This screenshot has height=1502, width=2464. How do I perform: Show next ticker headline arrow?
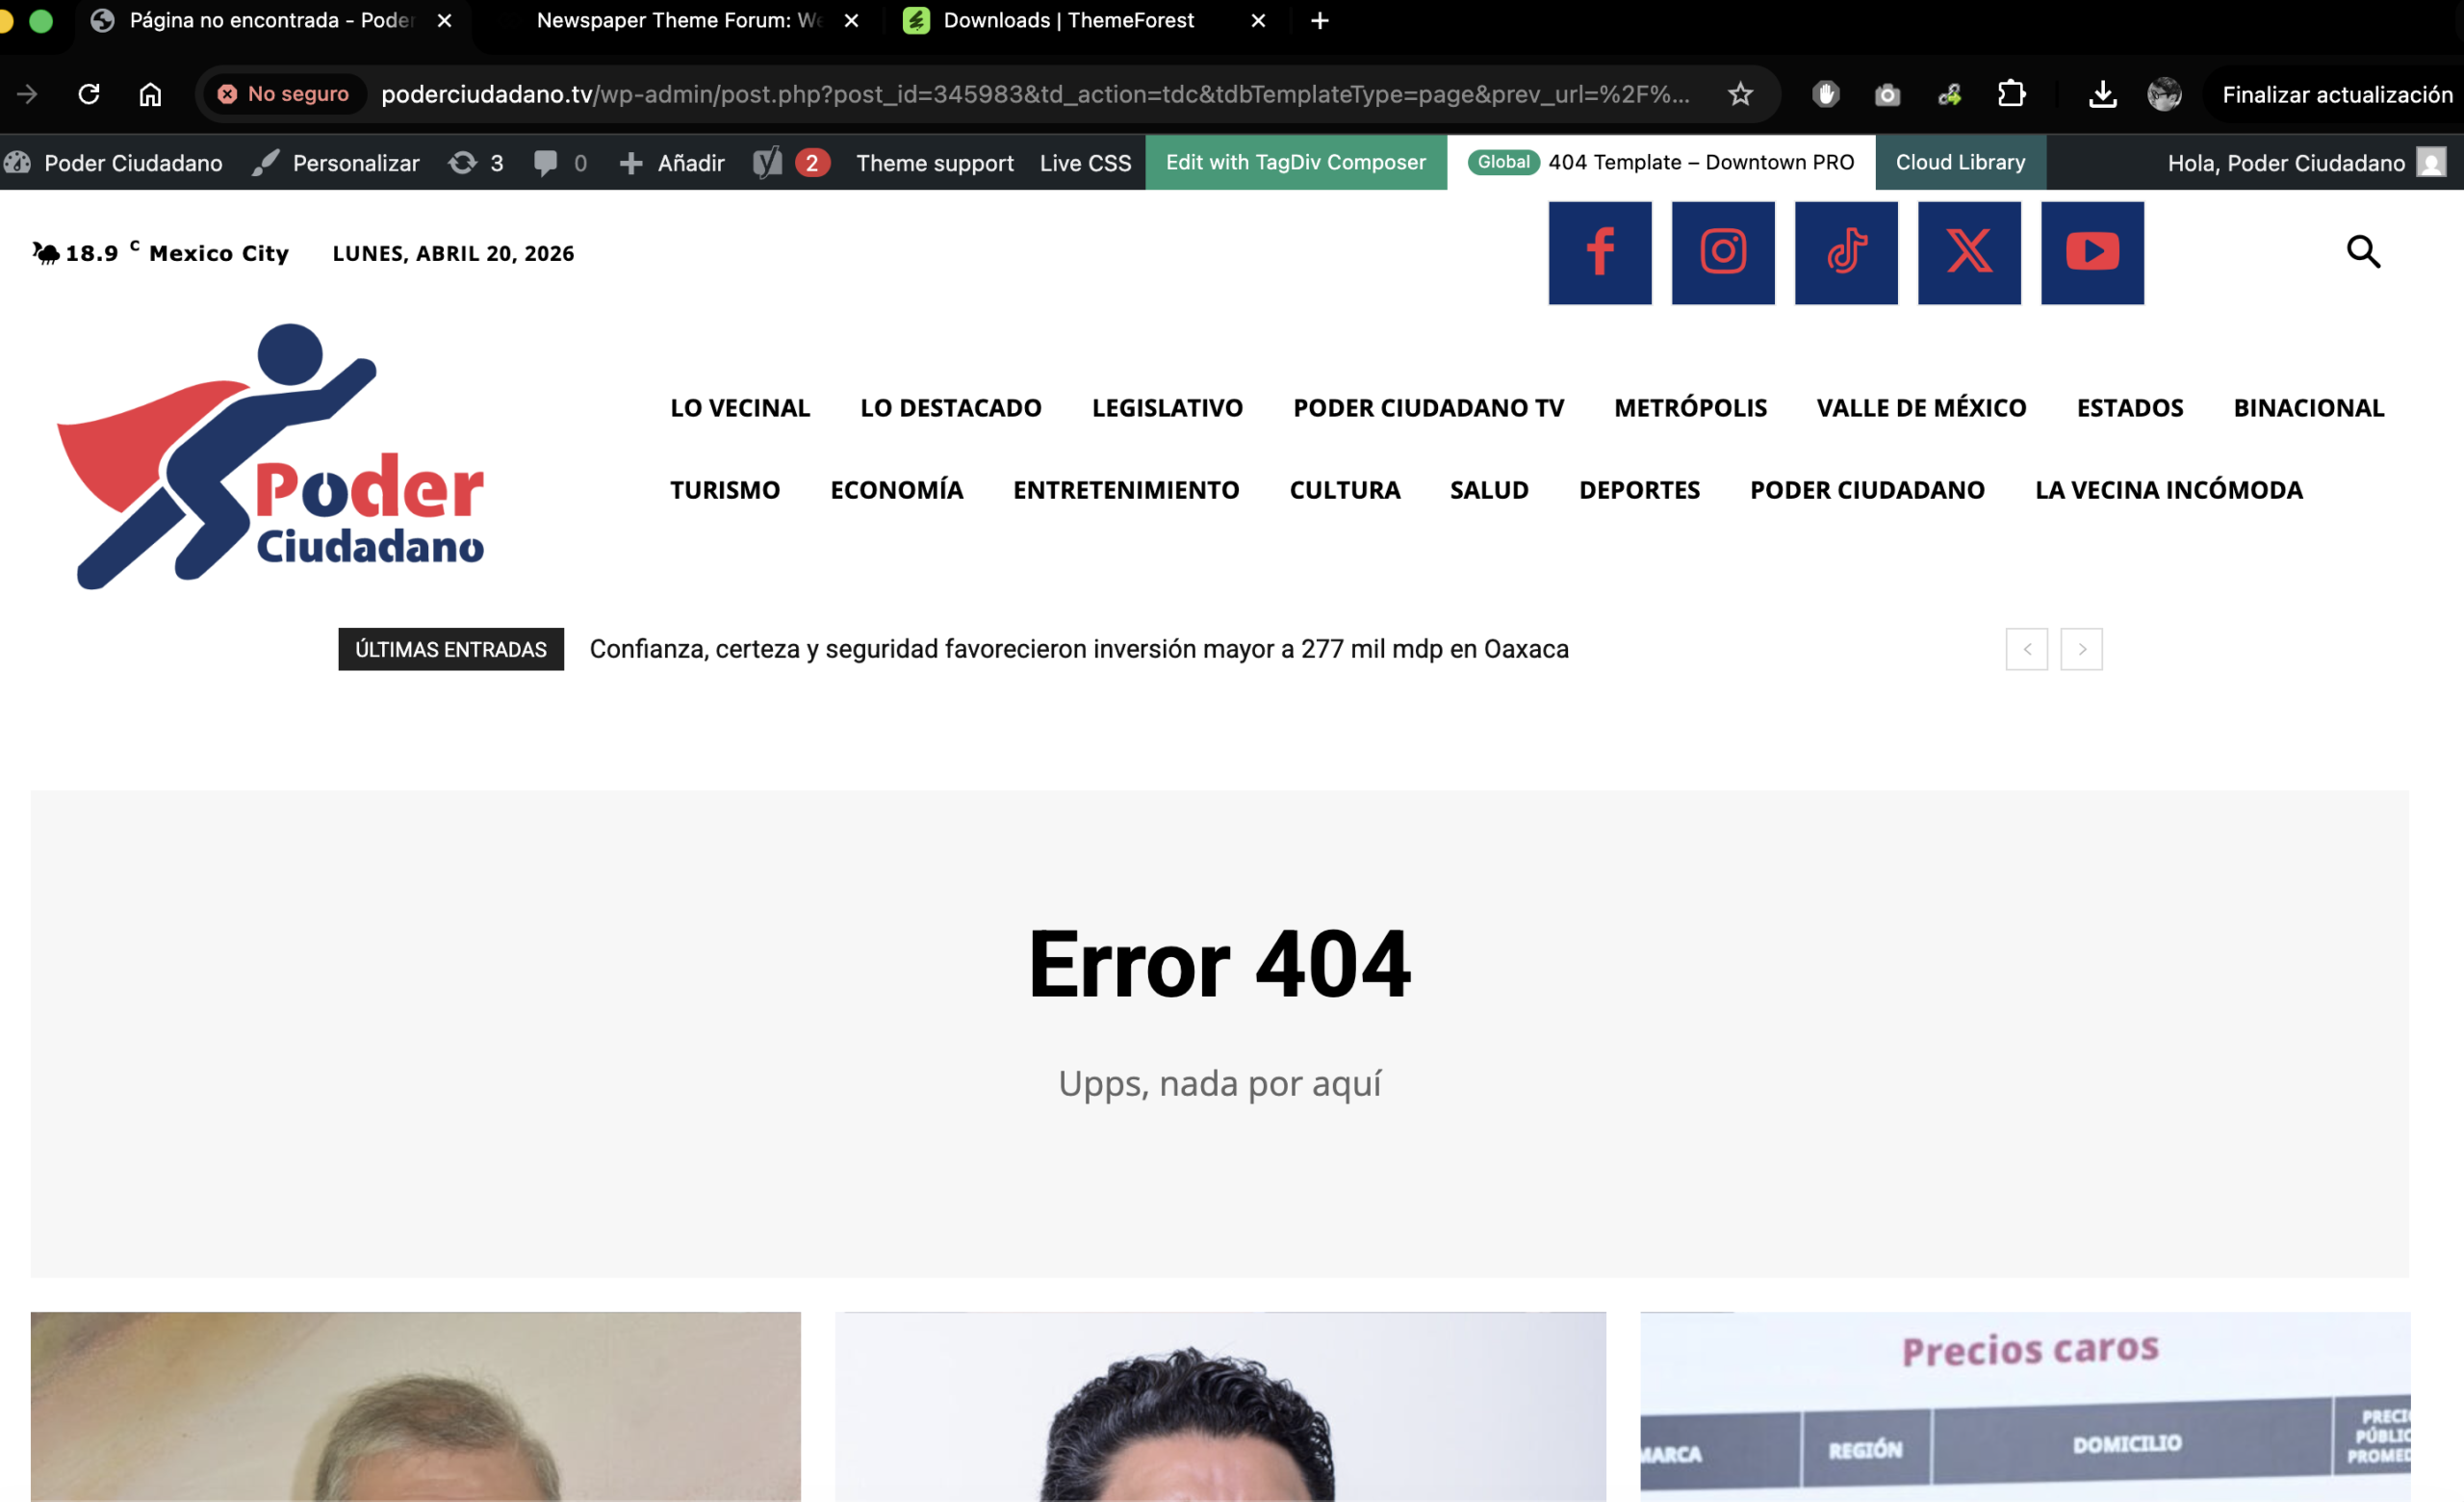(x=2081, y=649)
